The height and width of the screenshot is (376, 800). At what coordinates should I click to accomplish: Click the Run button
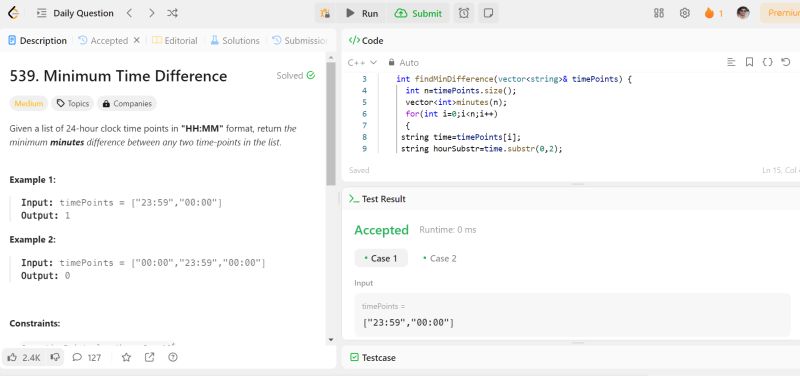[x=362, y=14]
